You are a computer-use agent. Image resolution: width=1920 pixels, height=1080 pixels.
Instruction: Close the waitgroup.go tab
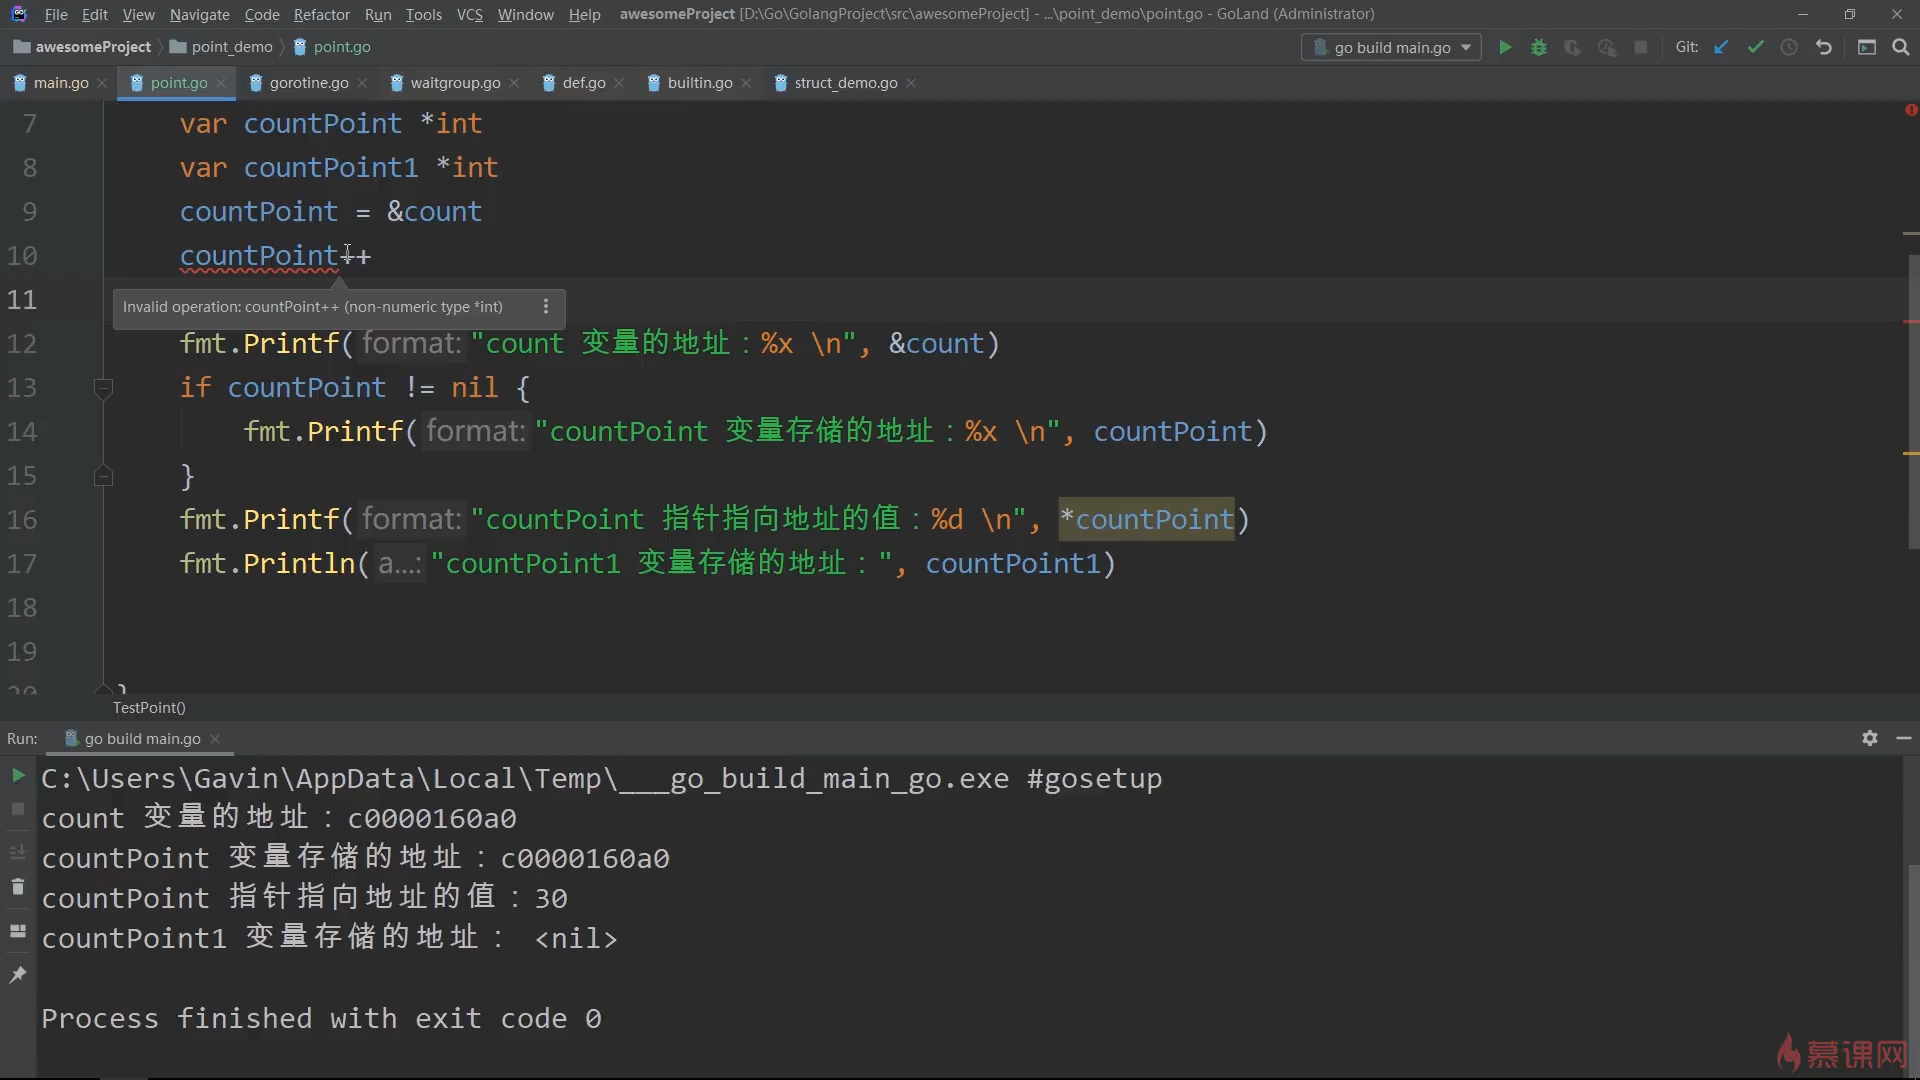coord(514,83)
